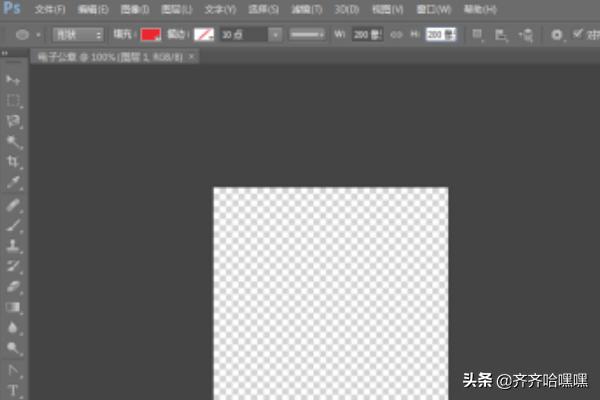The height and width of the screenshot is (400, 600).
Task: Open the path arrangement icon
Action: [x=526, y=35]
